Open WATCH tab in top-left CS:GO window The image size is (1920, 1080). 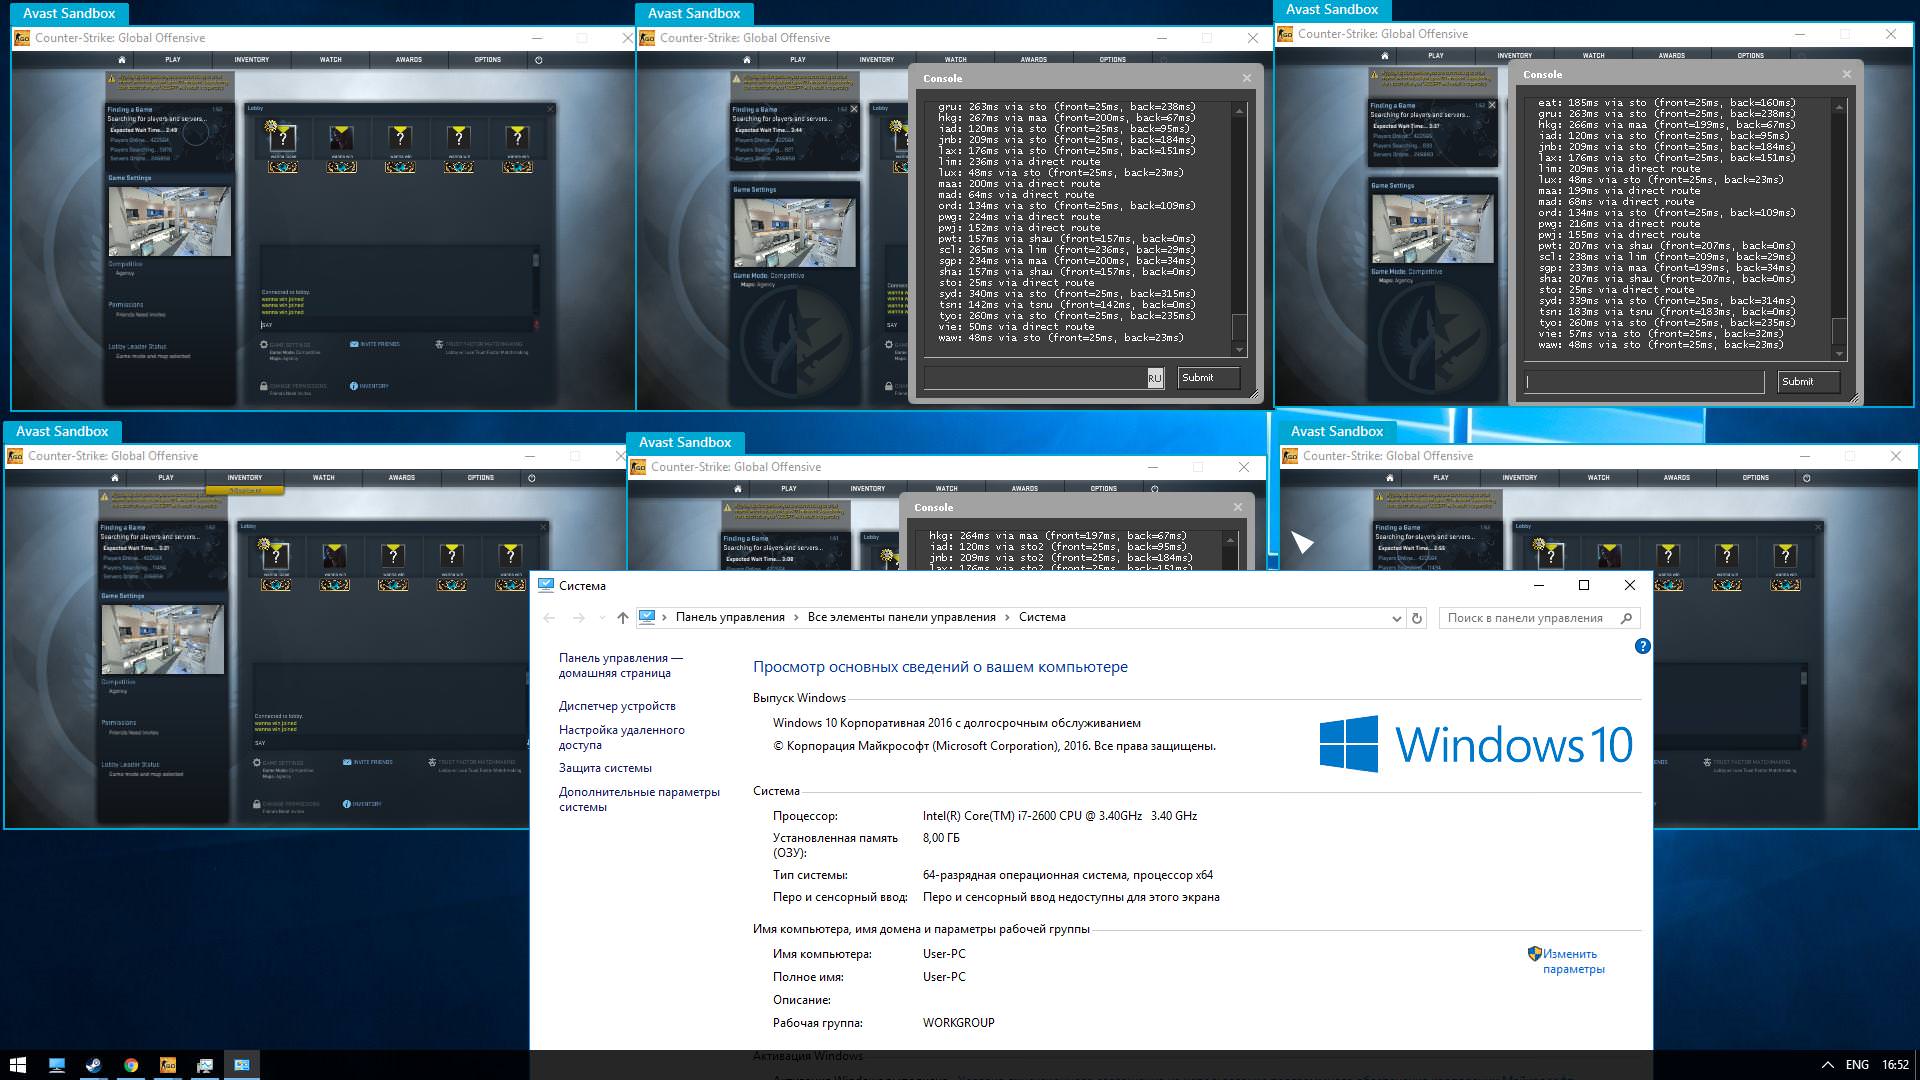[x=330, y=60]
